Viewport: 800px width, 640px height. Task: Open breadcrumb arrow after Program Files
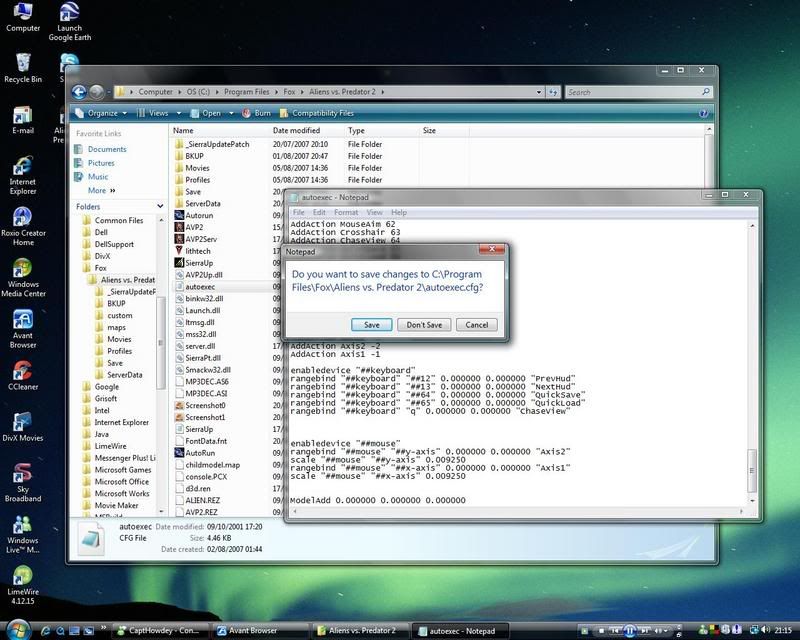click(x=276, y=92)
